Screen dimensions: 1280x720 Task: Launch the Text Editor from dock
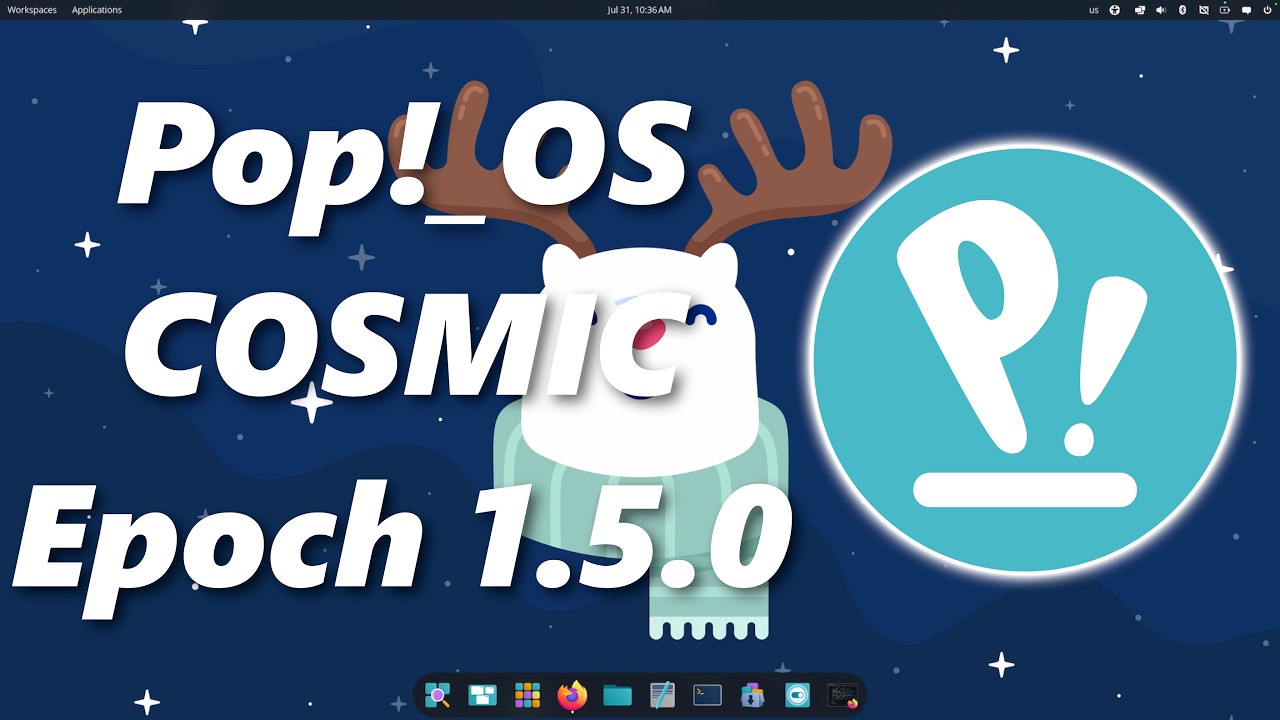(x=662, y=695)
